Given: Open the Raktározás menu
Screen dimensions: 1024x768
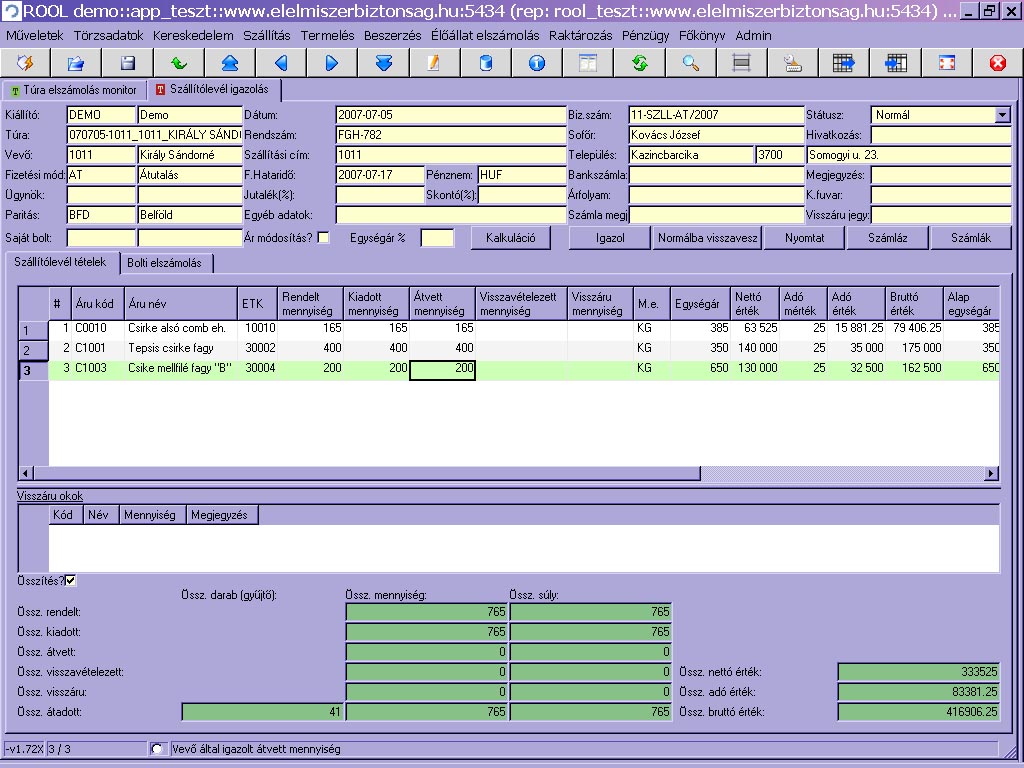Looking at the screenshot, I should pos(581,35).
